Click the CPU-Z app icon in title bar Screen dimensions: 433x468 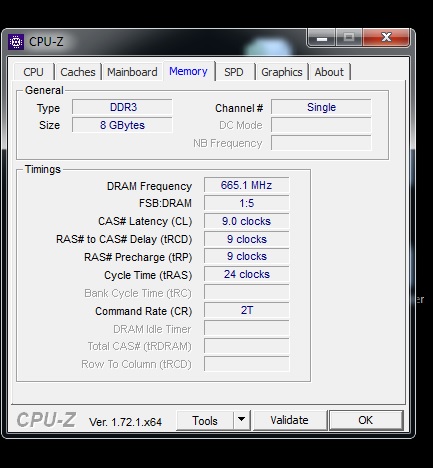(x=16, y=42)
